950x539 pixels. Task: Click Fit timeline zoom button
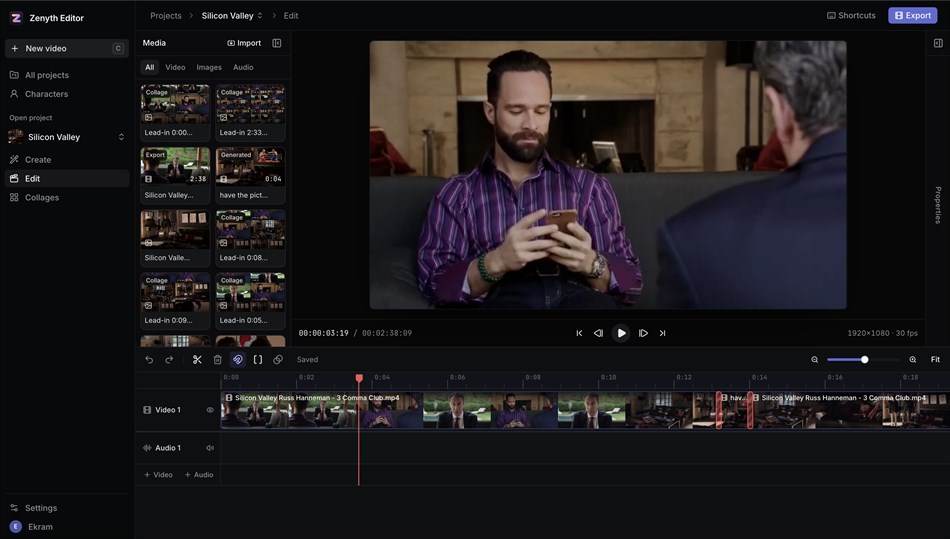(935, 360)
